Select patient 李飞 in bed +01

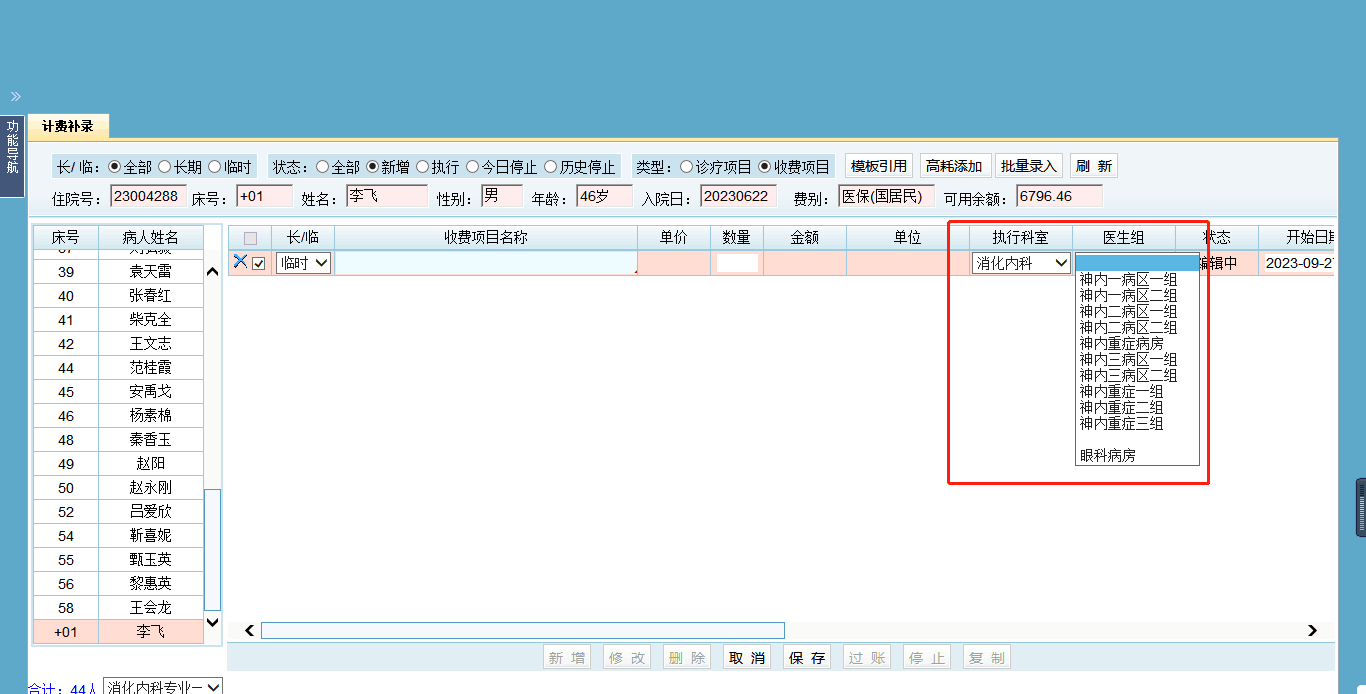[x=118, y=632]
